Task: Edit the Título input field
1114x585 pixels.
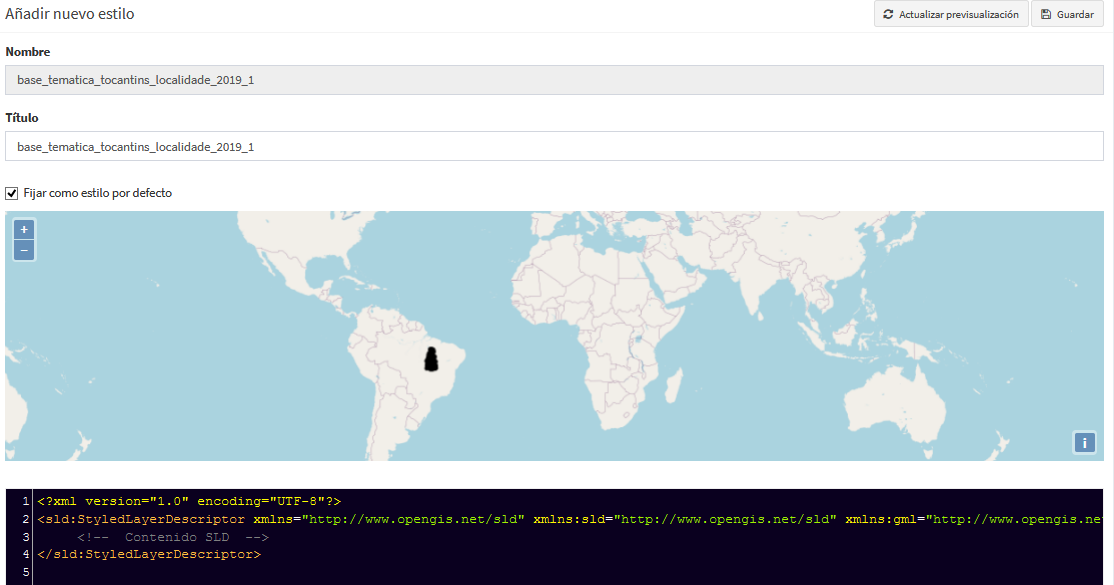Action: click(554, 146)
